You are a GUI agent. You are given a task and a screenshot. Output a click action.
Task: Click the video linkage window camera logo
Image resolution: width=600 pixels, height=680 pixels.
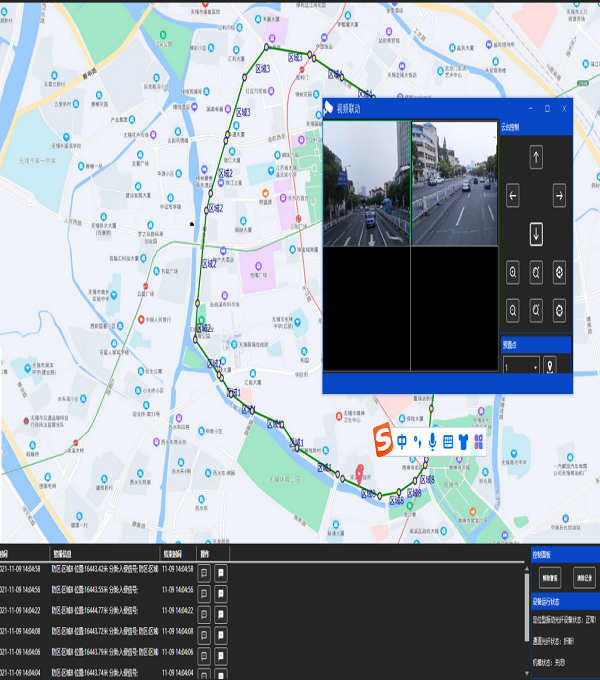[x=328, y=108]
